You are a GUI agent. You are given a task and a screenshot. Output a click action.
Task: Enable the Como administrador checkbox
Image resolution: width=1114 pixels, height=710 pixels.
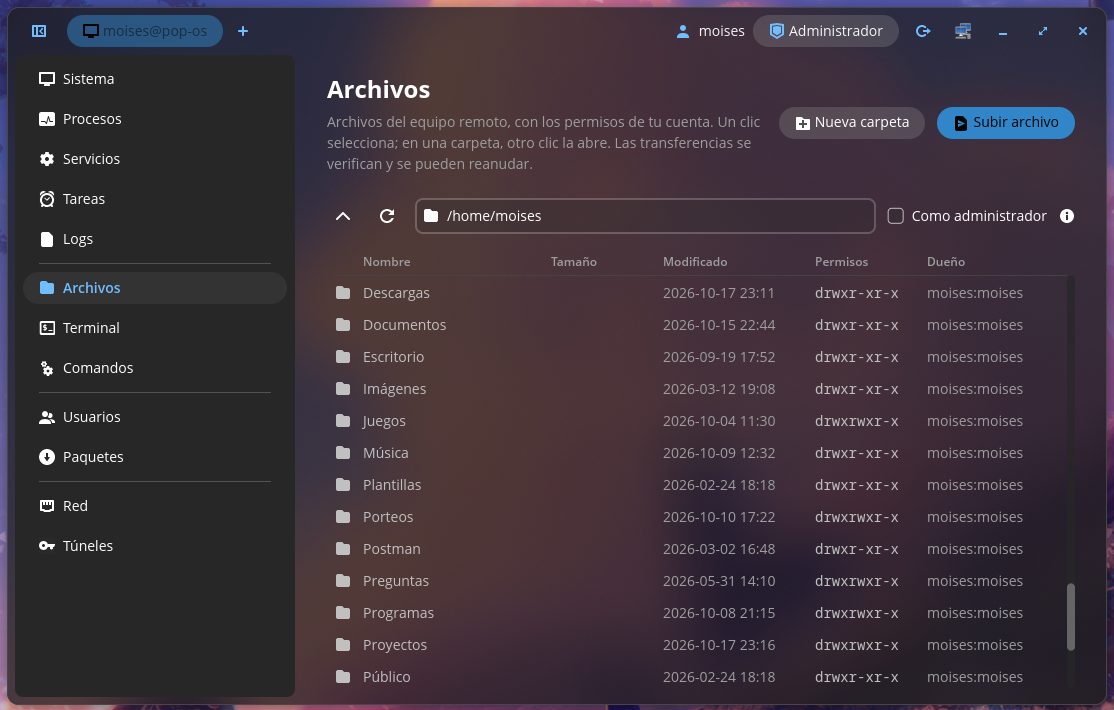(x=896, y=216)
